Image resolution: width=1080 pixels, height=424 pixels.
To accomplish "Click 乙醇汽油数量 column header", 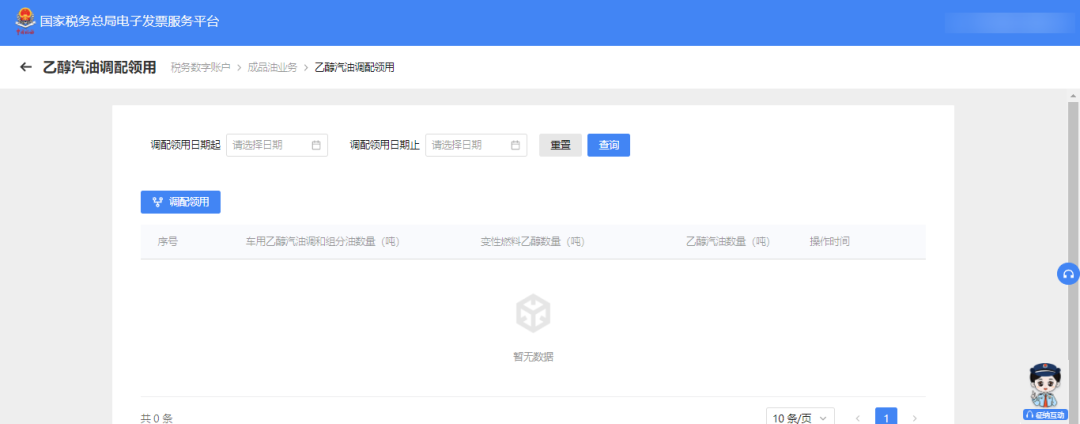I will coord(727,242).
